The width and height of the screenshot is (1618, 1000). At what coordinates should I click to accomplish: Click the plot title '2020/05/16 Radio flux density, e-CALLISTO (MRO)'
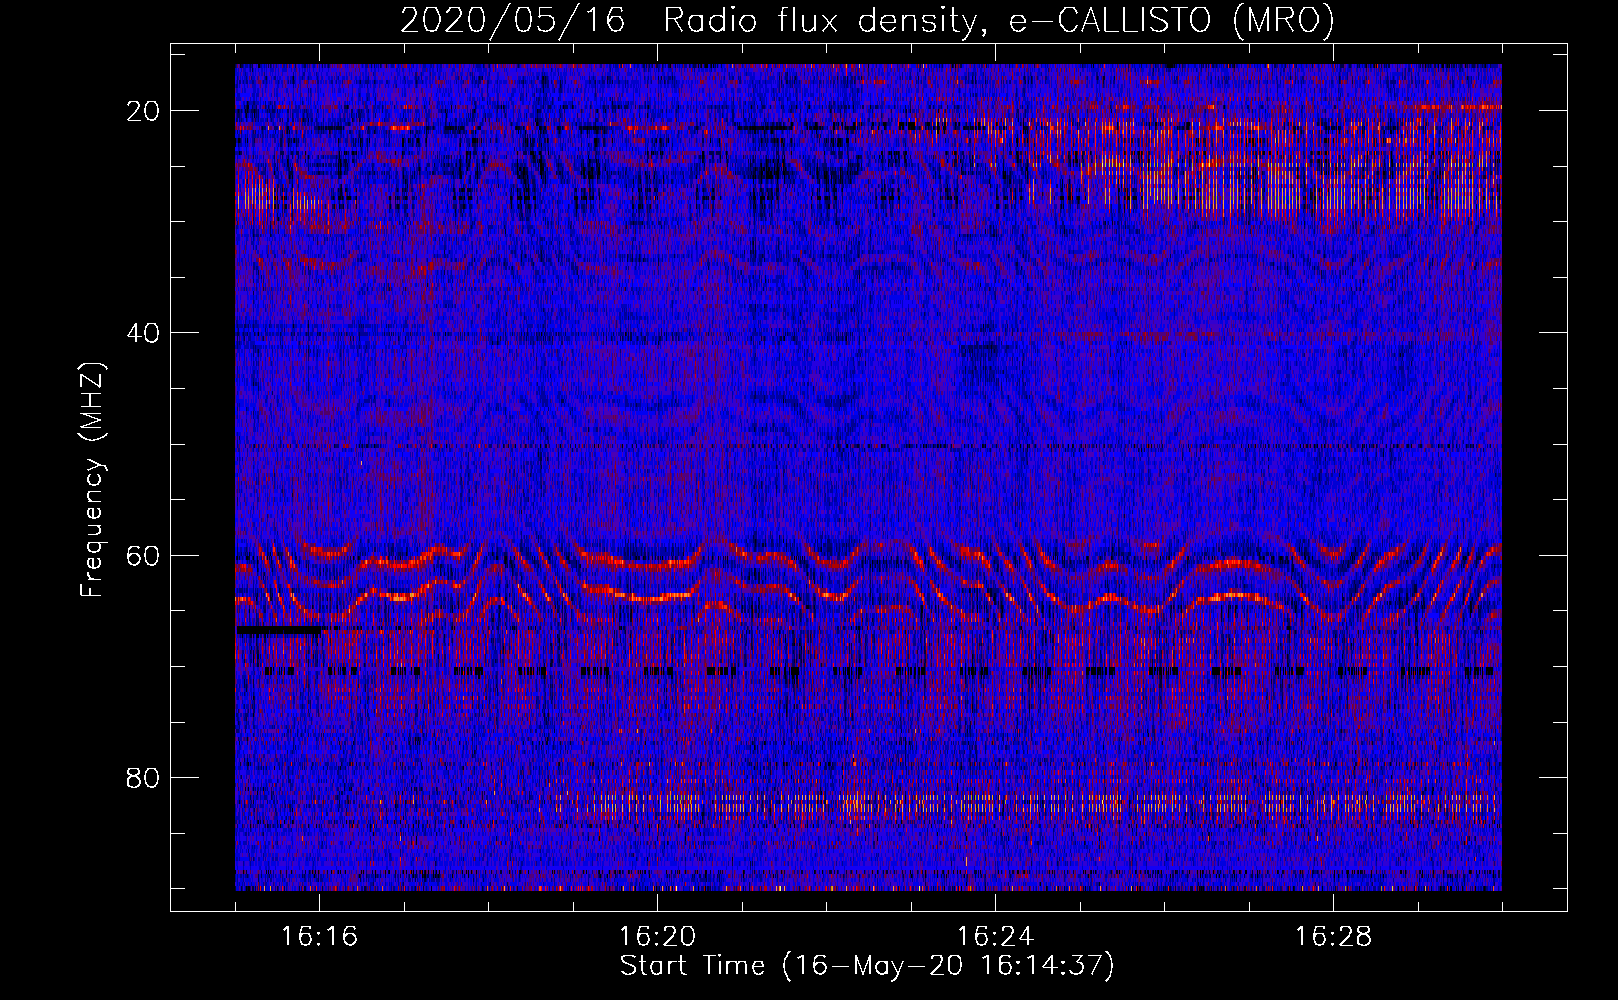(867, 20)
